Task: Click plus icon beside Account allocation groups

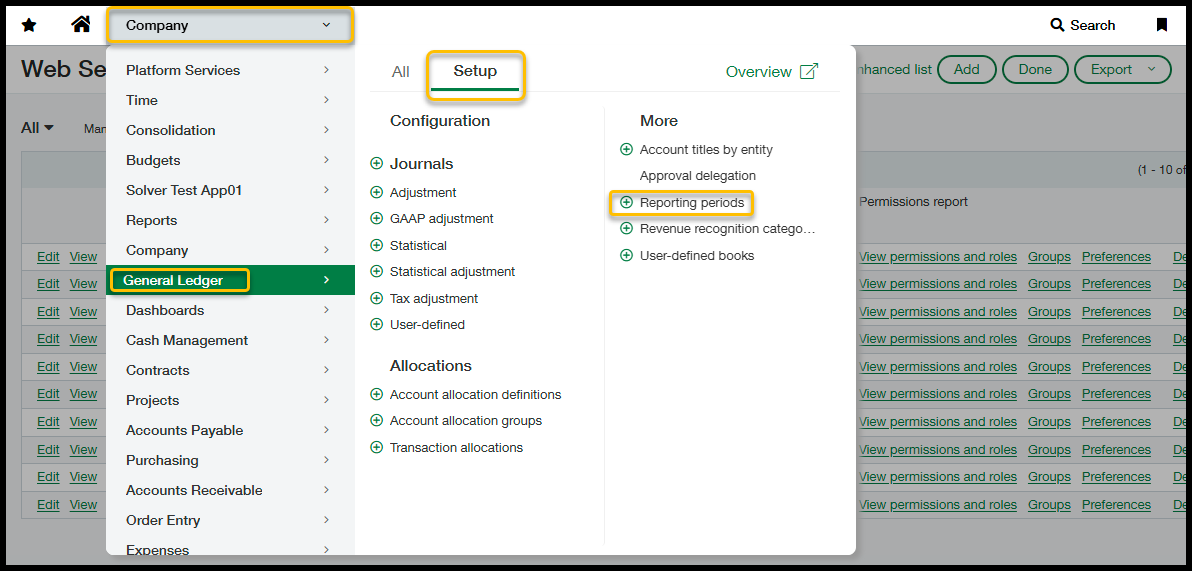Action: (377, 421)
